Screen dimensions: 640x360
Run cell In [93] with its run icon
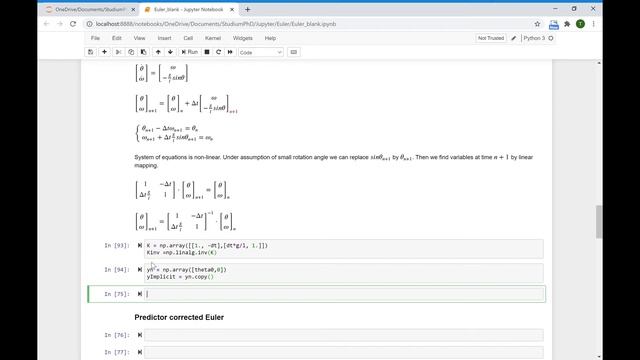pyautogui.click(x=140, y=245)
